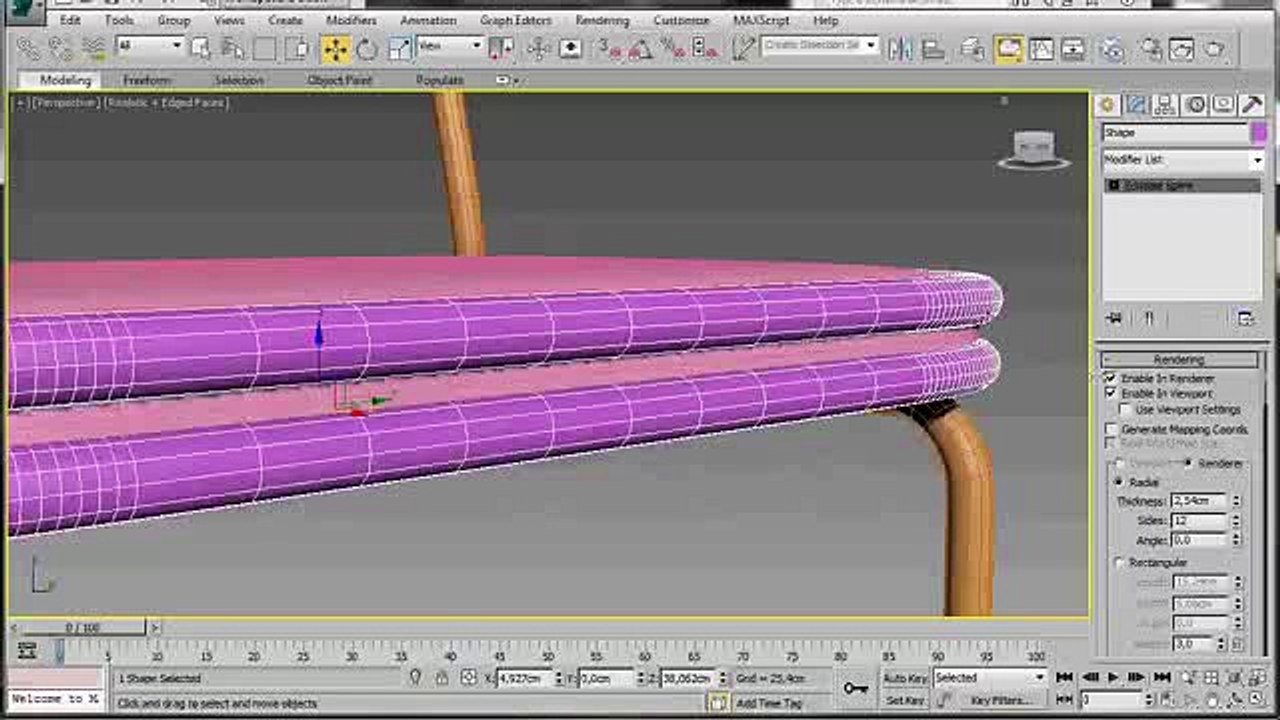Image resolution: width=1280 pixels, height=720 pixels.
Task: Toggle the Selection Lock padlock icon
Action: coord(442,678)
